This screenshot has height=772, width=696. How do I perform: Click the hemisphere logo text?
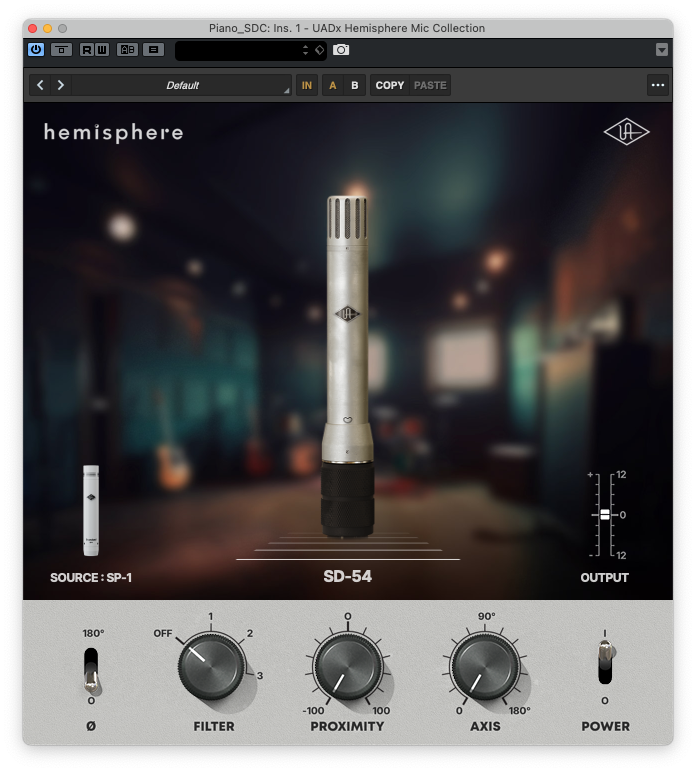(x=114, y=132)
